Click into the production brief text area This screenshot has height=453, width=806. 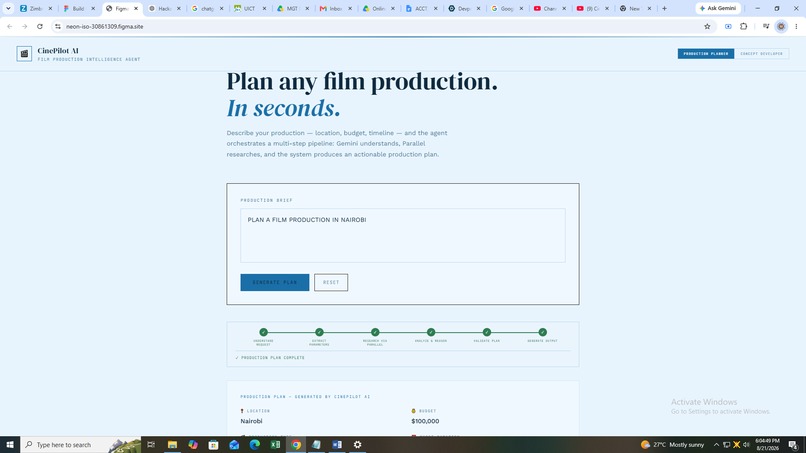tap(402, 235)
